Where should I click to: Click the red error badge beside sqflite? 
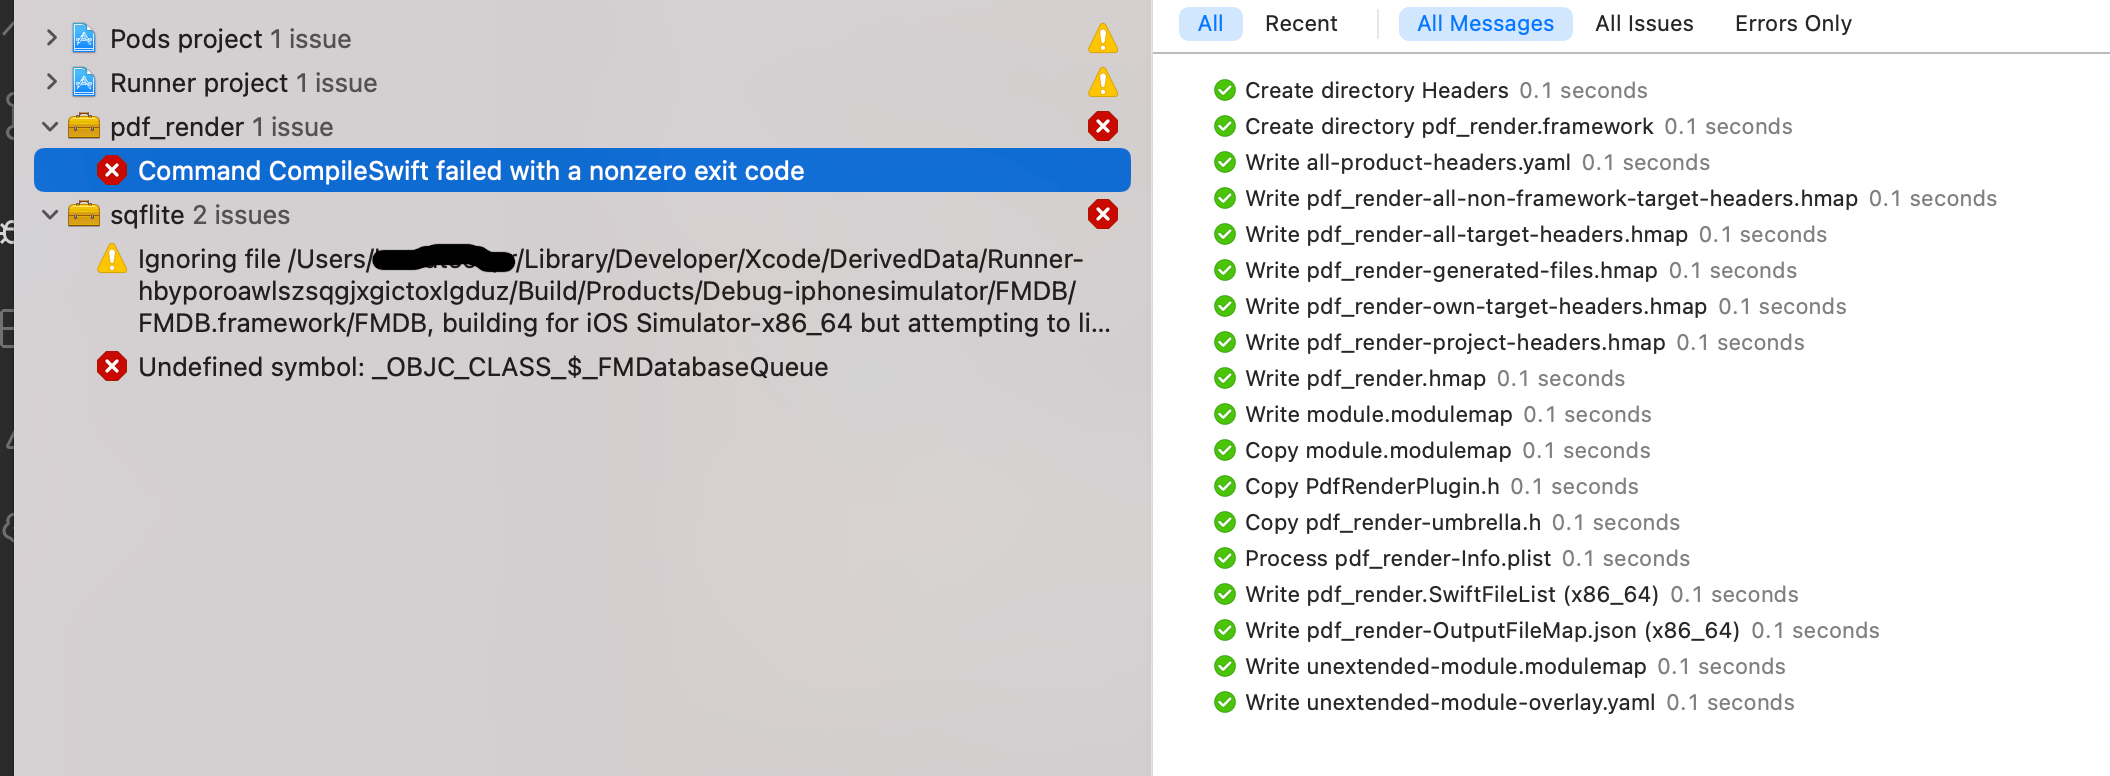pos(1103,214)
